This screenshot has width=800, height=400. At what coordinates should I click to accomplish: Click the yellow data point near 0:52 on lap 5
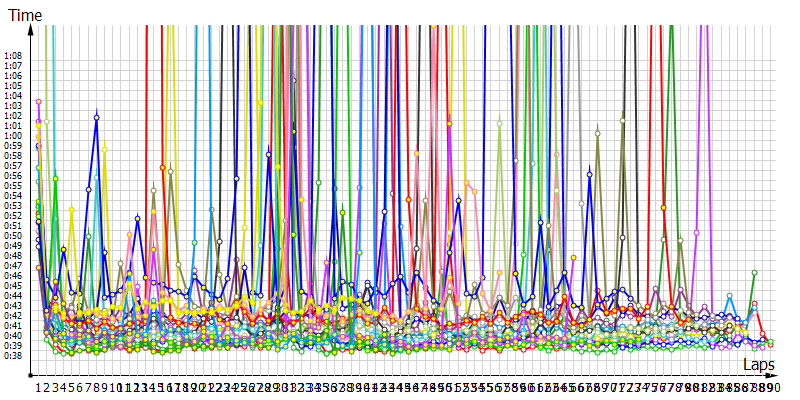click(72, 210)
